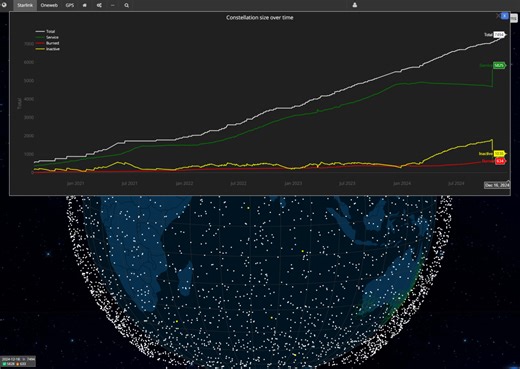
Task: Click the Jul 2021 axis label
Action: [129, 183]
